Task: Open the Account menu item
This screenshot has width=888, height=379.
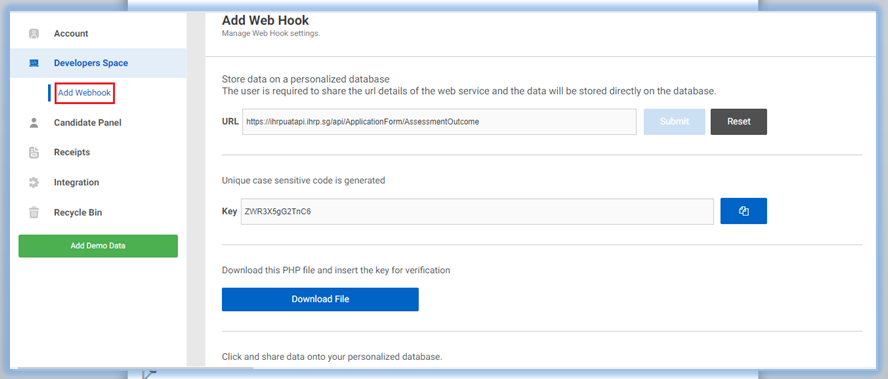Action: (71, 34)
